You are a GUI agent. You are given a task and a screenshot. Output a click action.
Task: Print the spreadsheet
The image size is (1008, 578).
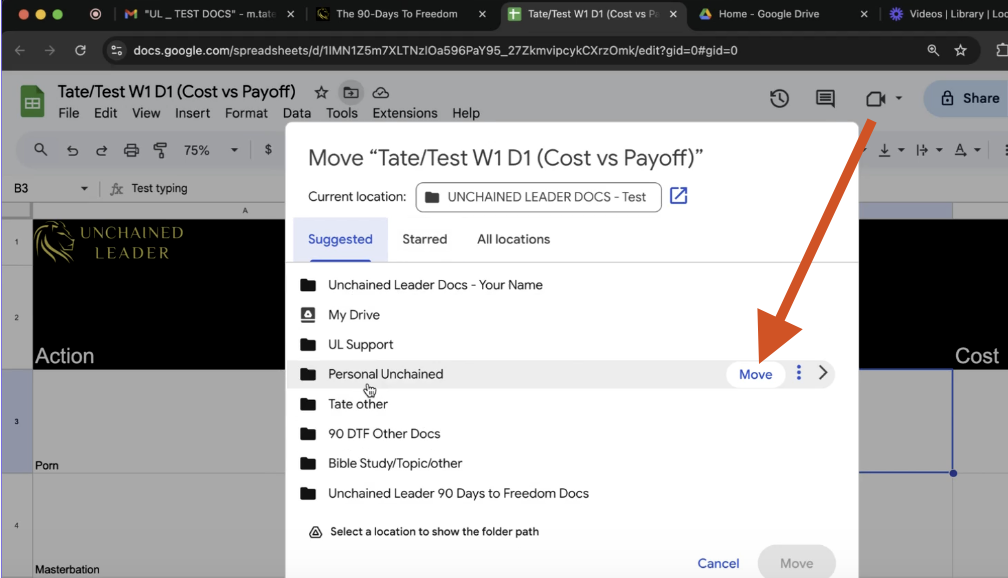(x=131, y=150)
